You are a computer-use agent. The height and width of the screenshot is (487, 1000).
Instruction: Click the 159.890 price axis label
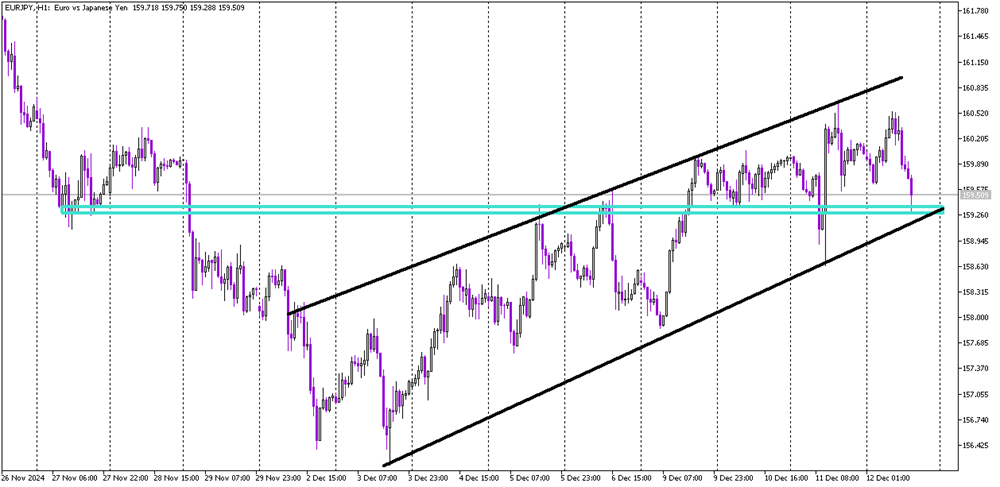click(x=976, y=164)
